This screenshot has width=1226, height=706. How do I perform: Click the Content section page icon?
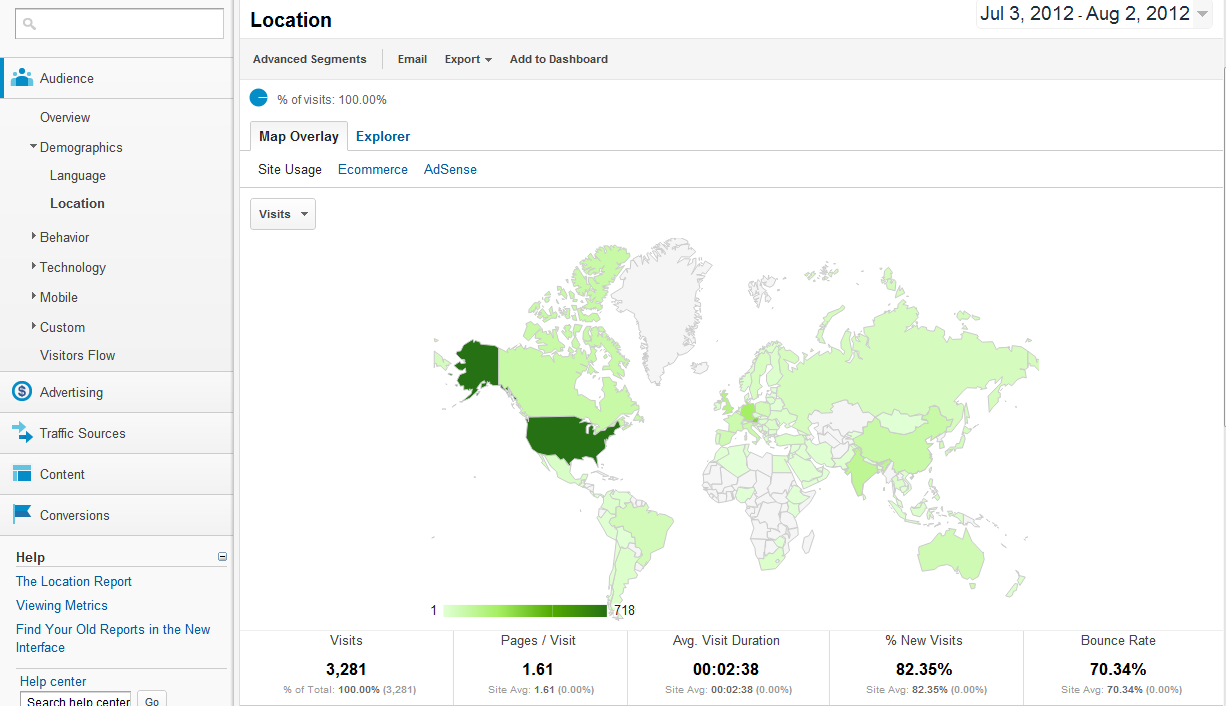click(x=22, y=474)
